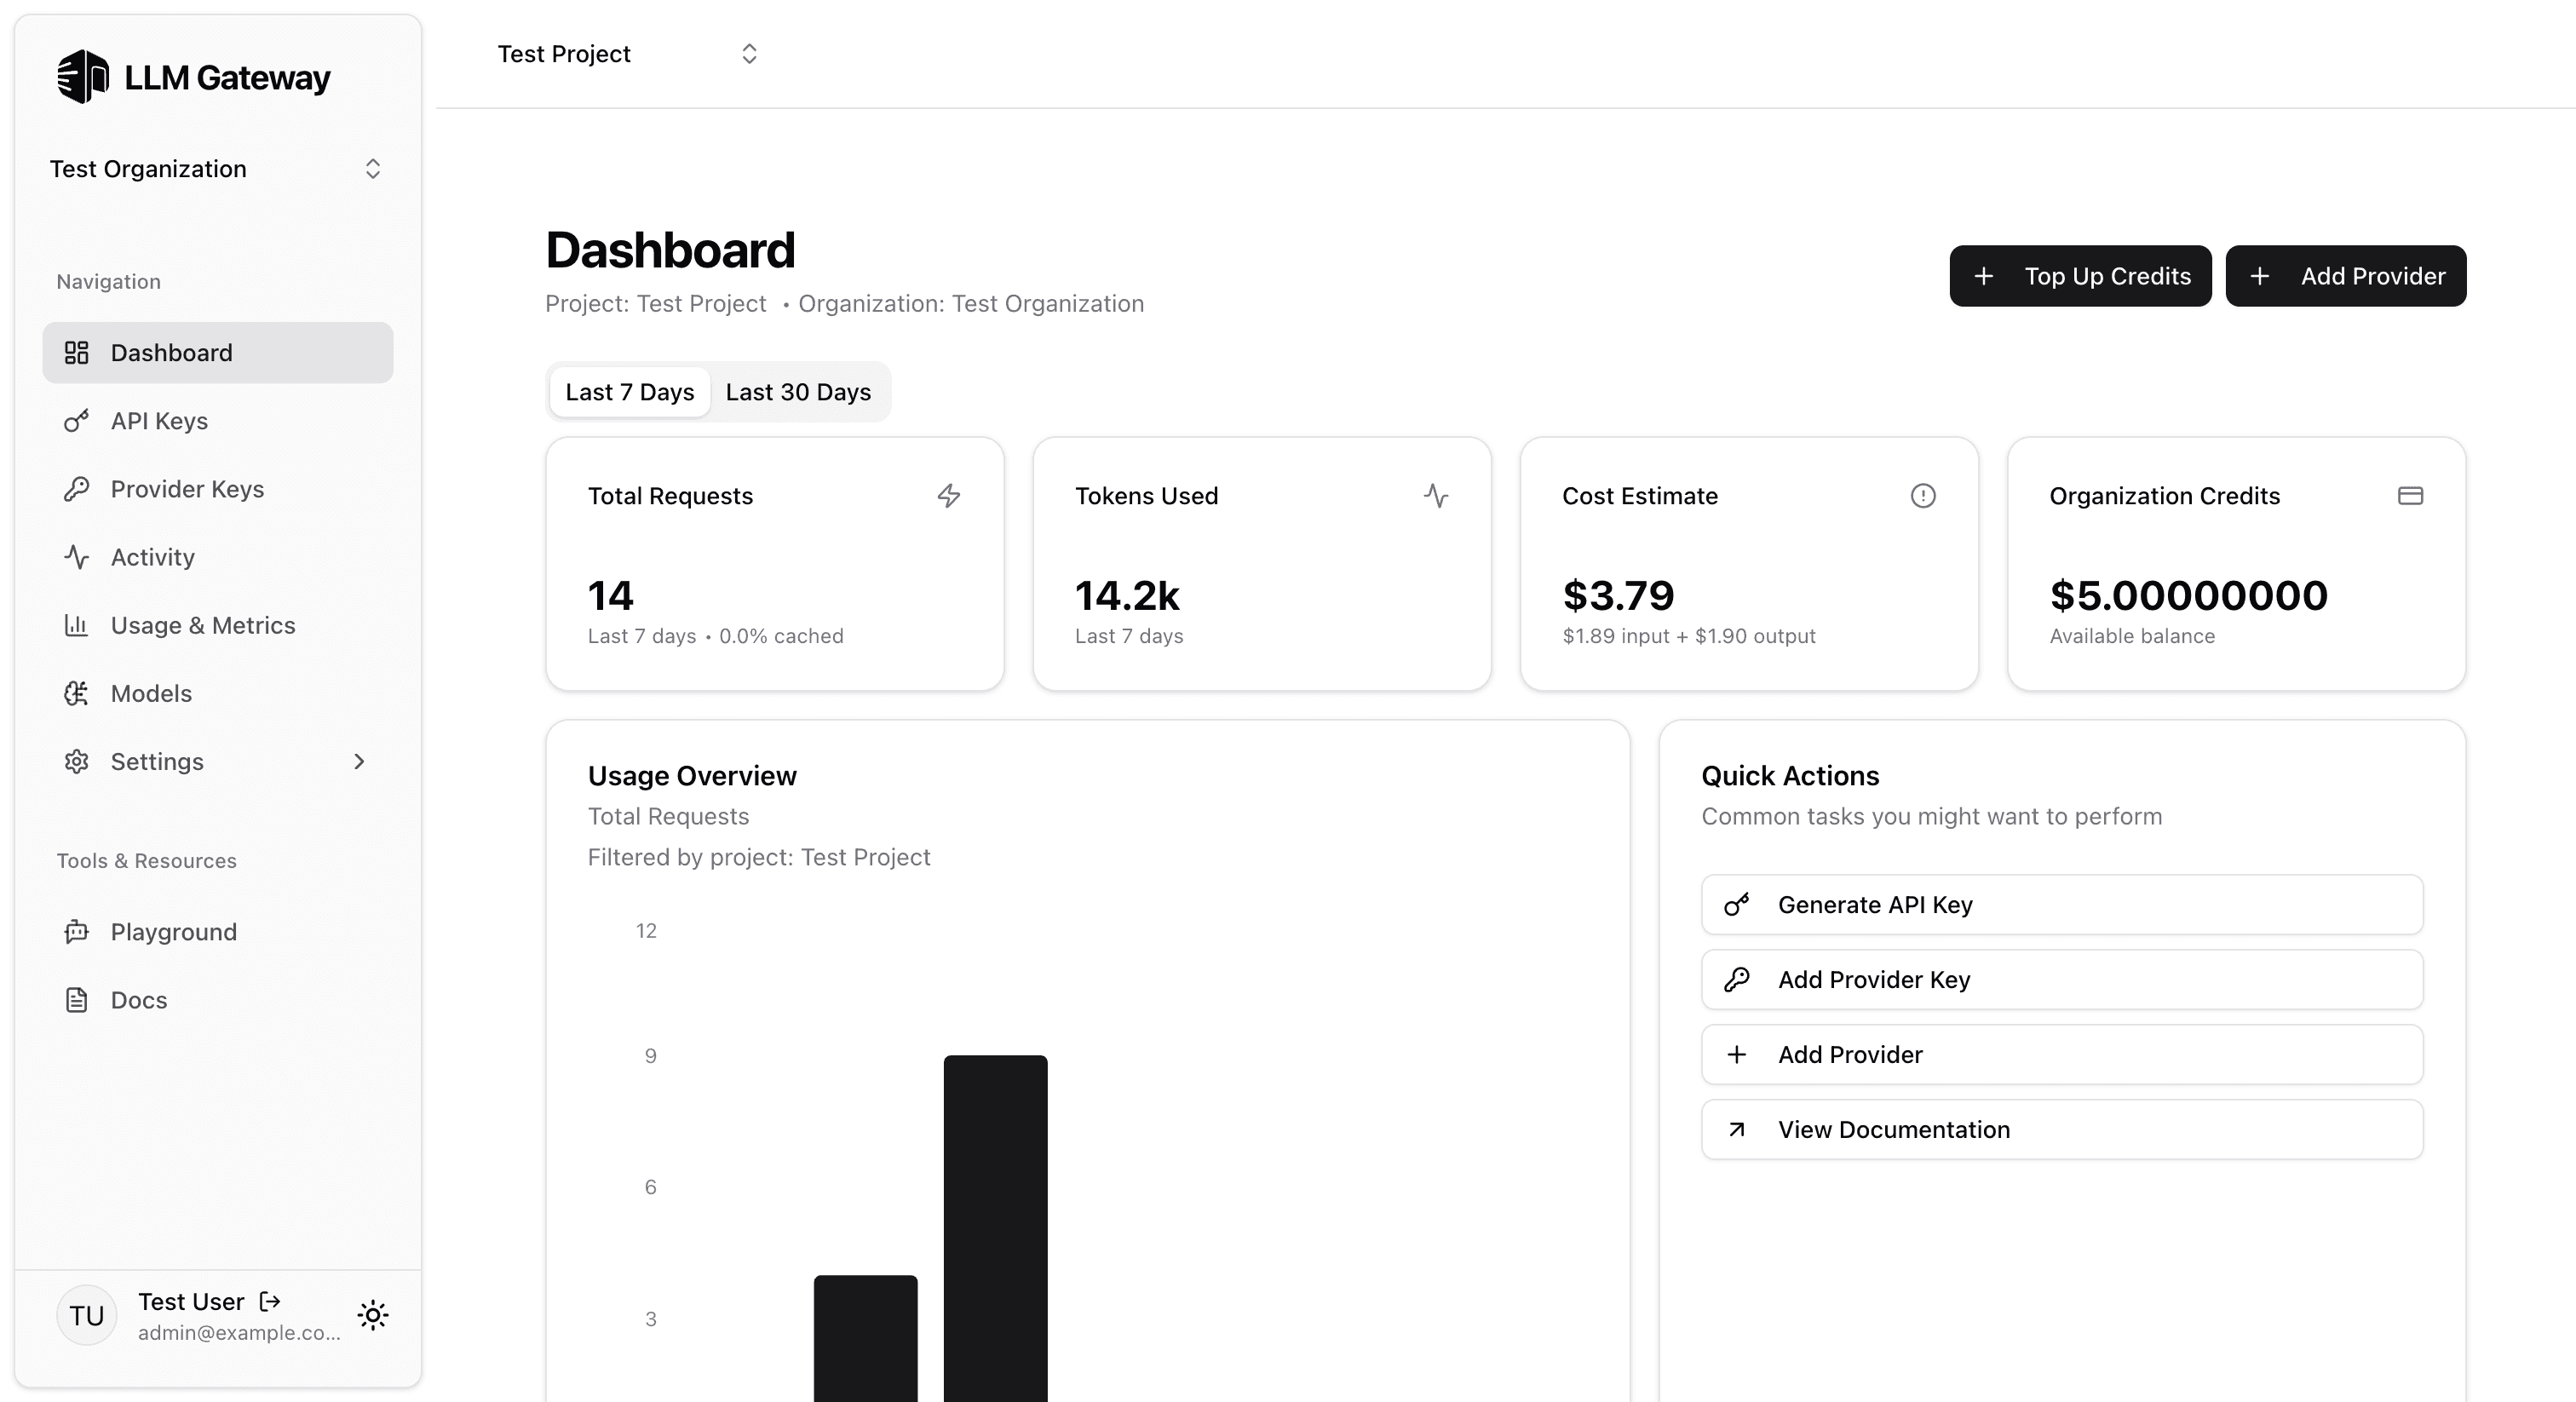This screenshot has width=2576, height=1402.
Task: Open the API Keys navigation item
Action: click(x=159, y=421)
